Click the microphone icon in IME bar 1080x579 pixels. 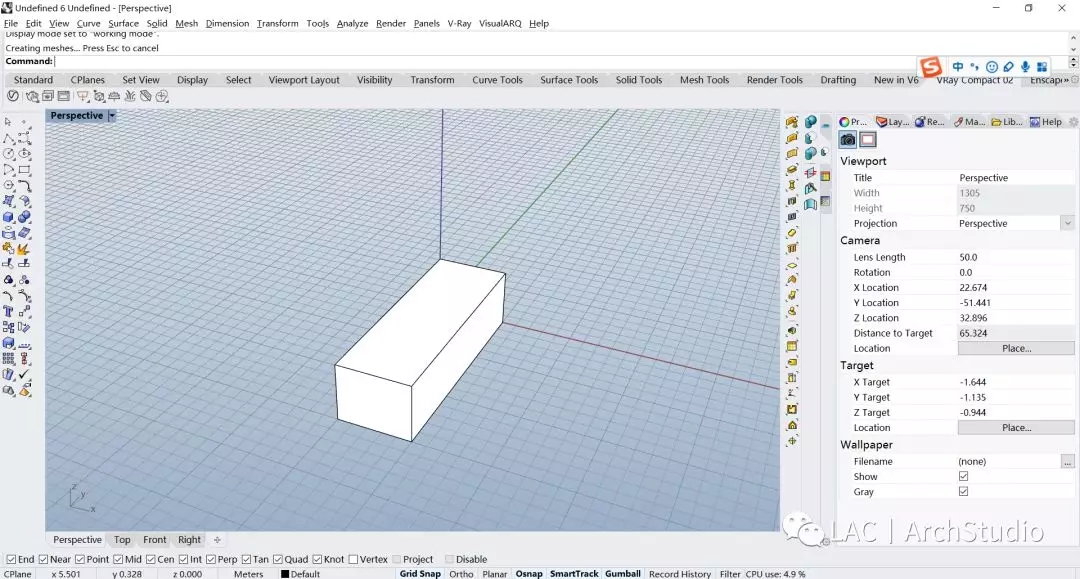coord(1025,67)
